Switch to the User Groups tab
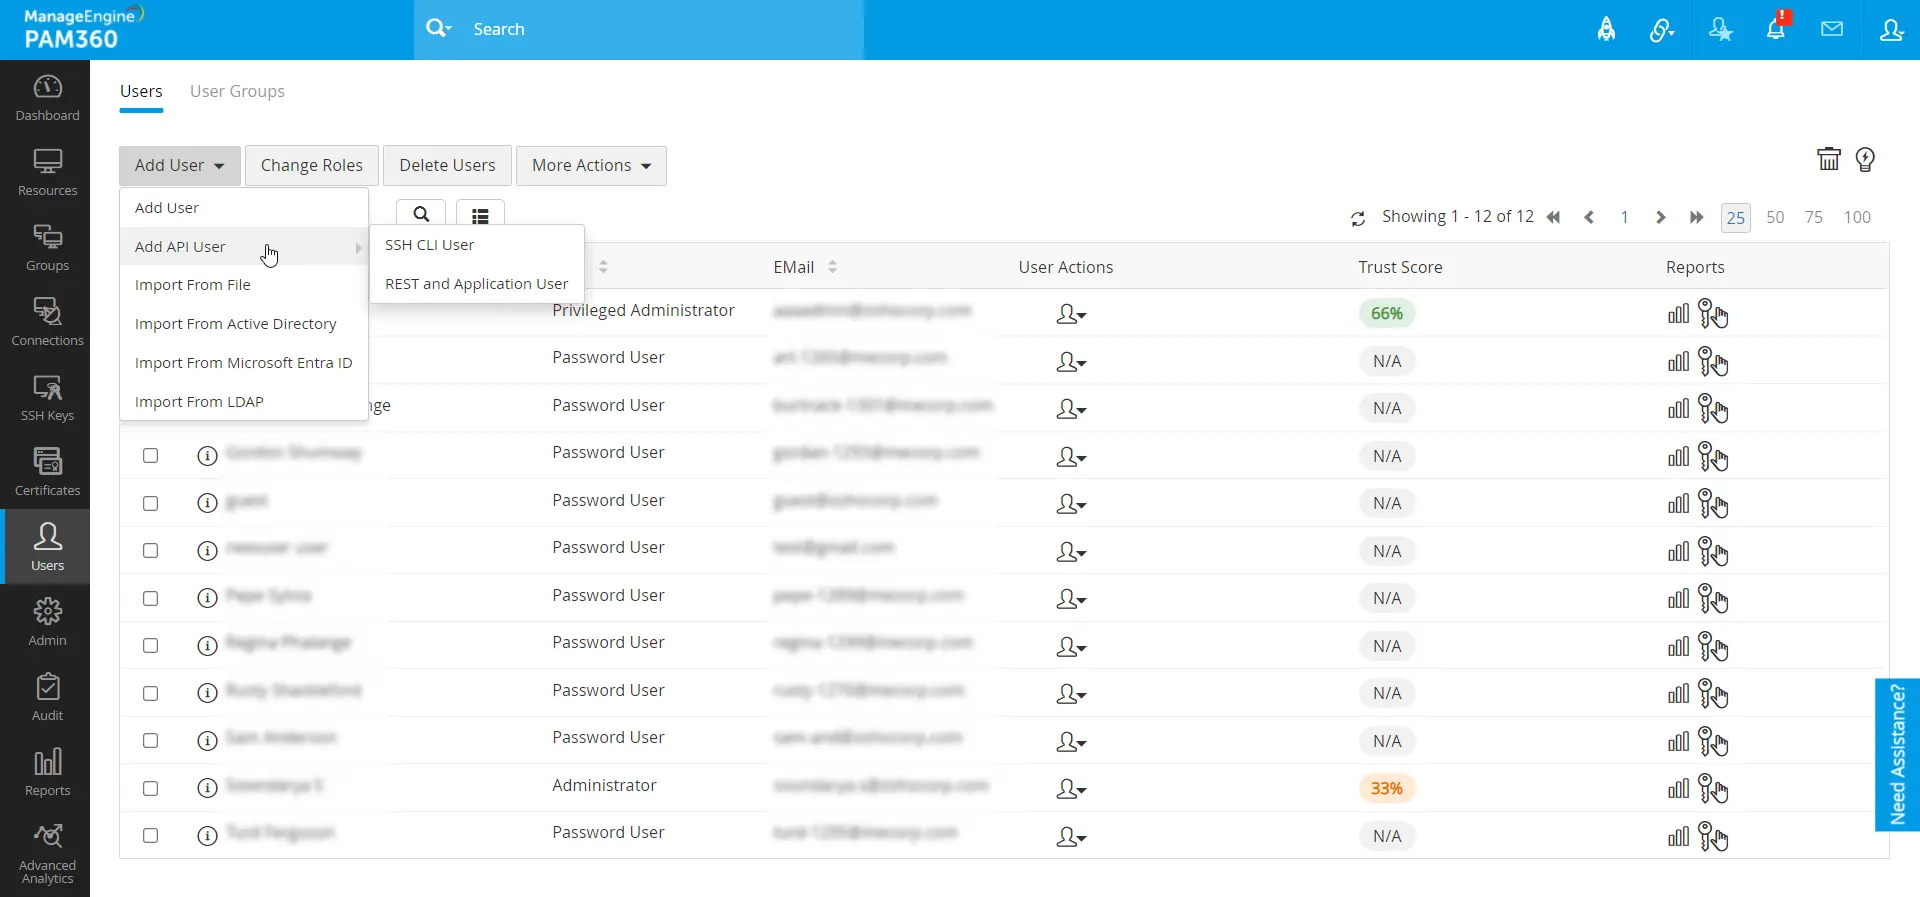1920x897 pixels. 237,91
